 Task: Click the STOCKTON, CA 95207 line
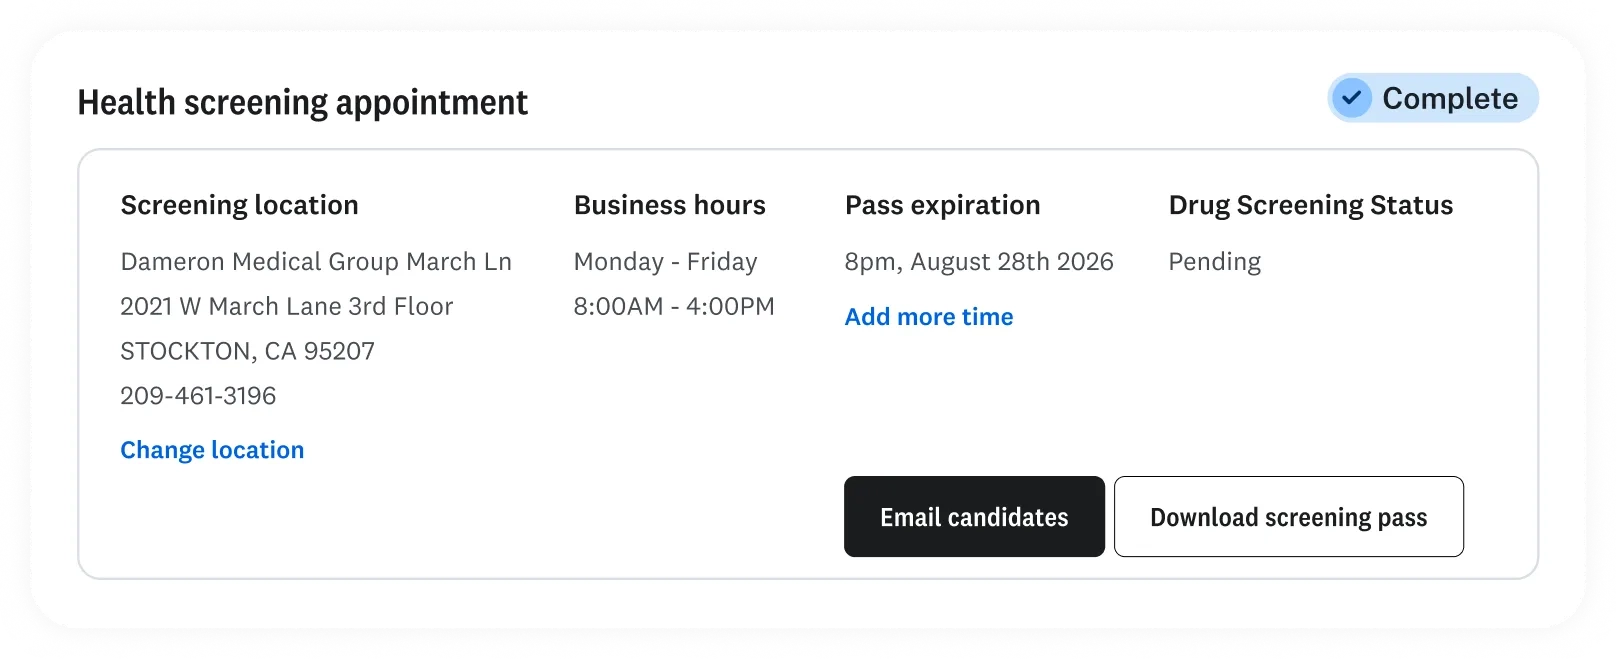247,351
